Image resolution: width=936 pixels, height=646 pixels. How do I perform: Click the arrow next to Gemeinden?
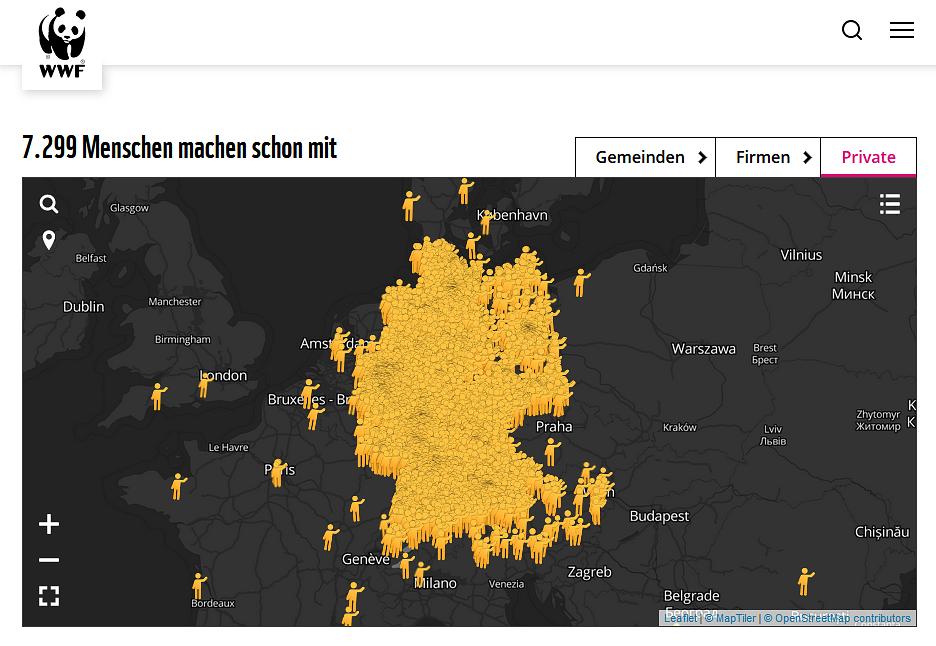tap(702, 157)
